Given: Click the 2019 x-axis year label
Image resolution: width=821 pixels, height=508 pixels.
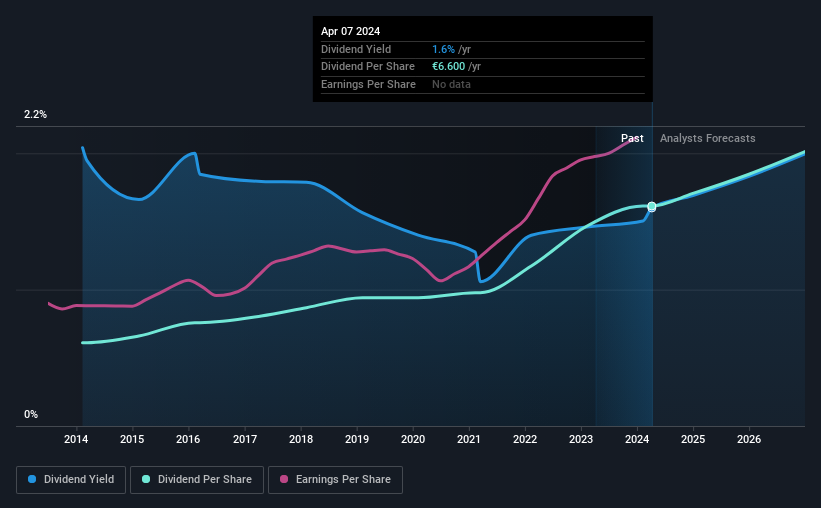Looking at the screenshot, I should pos(357,439).
